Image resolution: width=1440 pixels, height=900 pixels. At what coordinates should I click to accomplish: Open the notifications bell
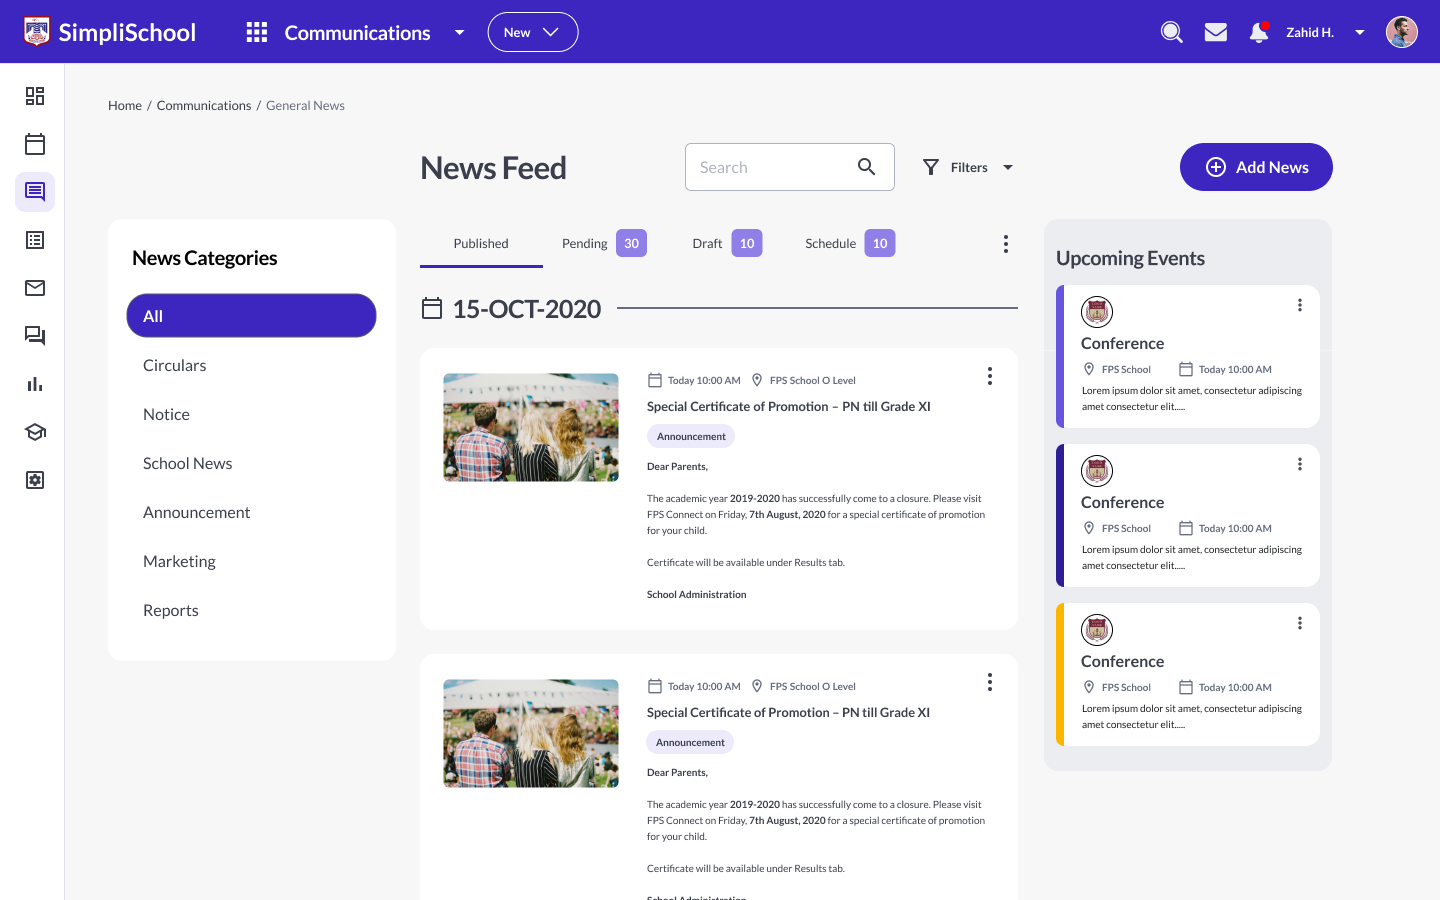1259,32
